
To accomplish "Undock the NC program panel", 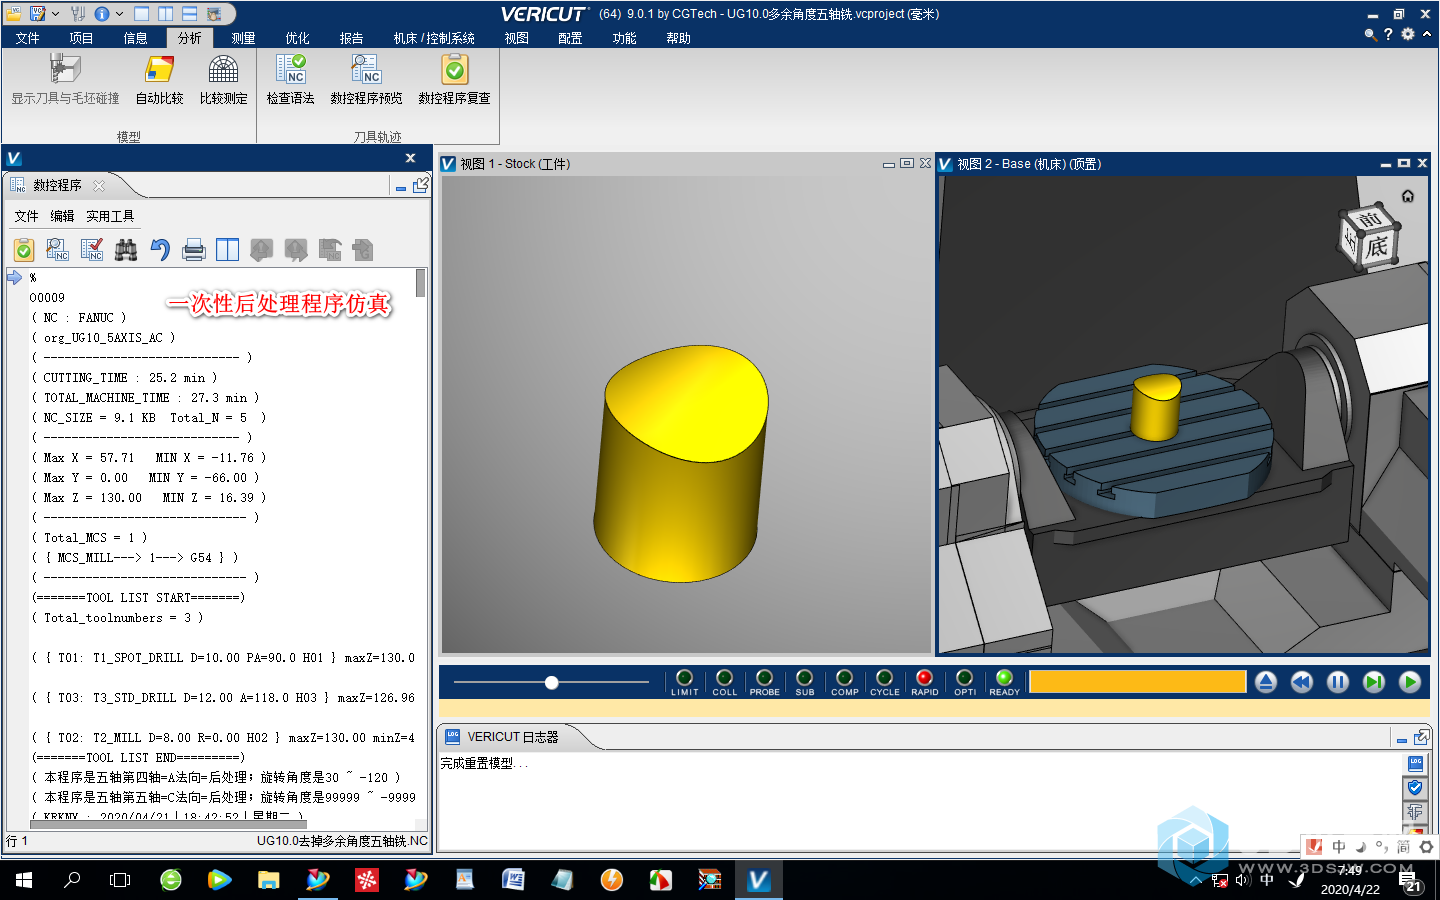I will click(420, 185).
